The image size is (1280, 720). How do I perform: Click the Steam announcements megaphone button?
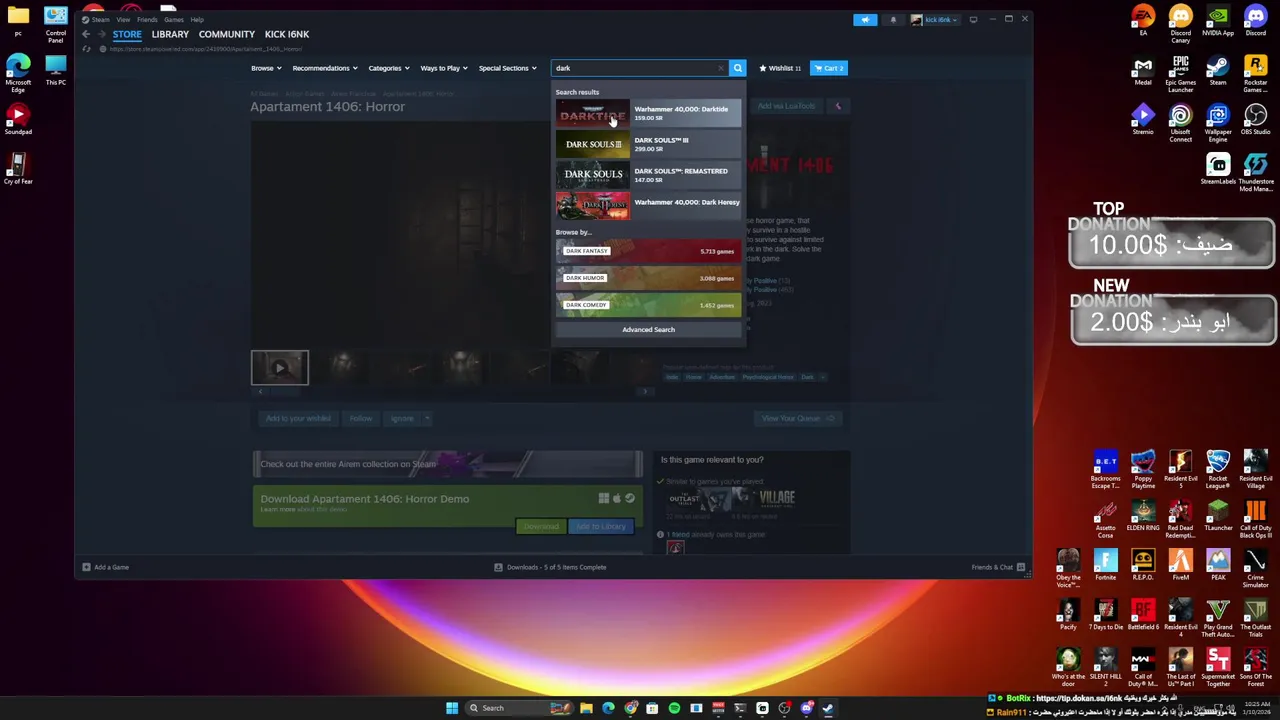[x=865, y=19]
